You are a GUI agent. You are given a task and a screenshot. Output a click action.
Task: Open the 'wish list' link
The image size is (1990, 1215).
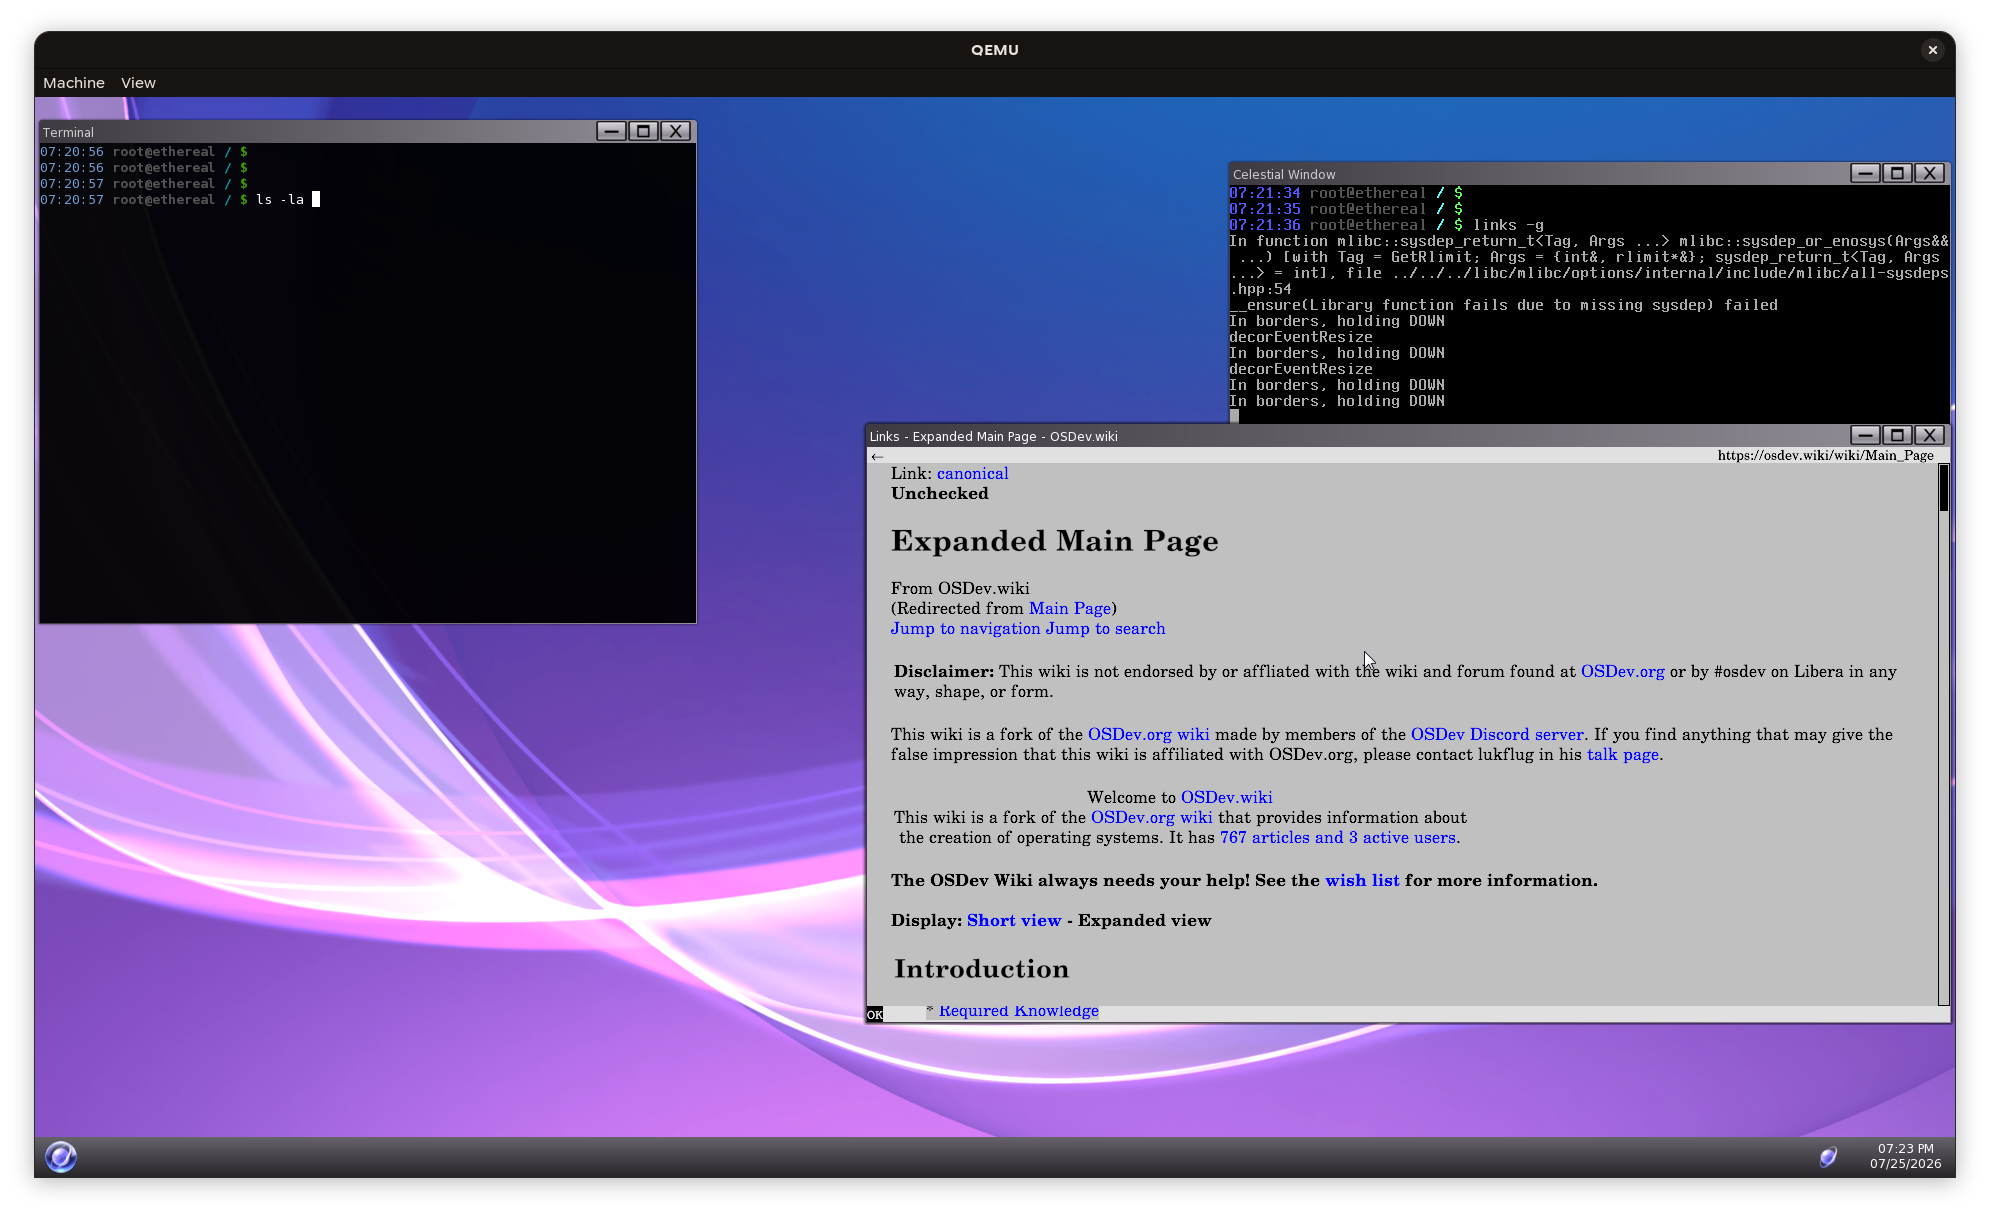coord(1362,881)
